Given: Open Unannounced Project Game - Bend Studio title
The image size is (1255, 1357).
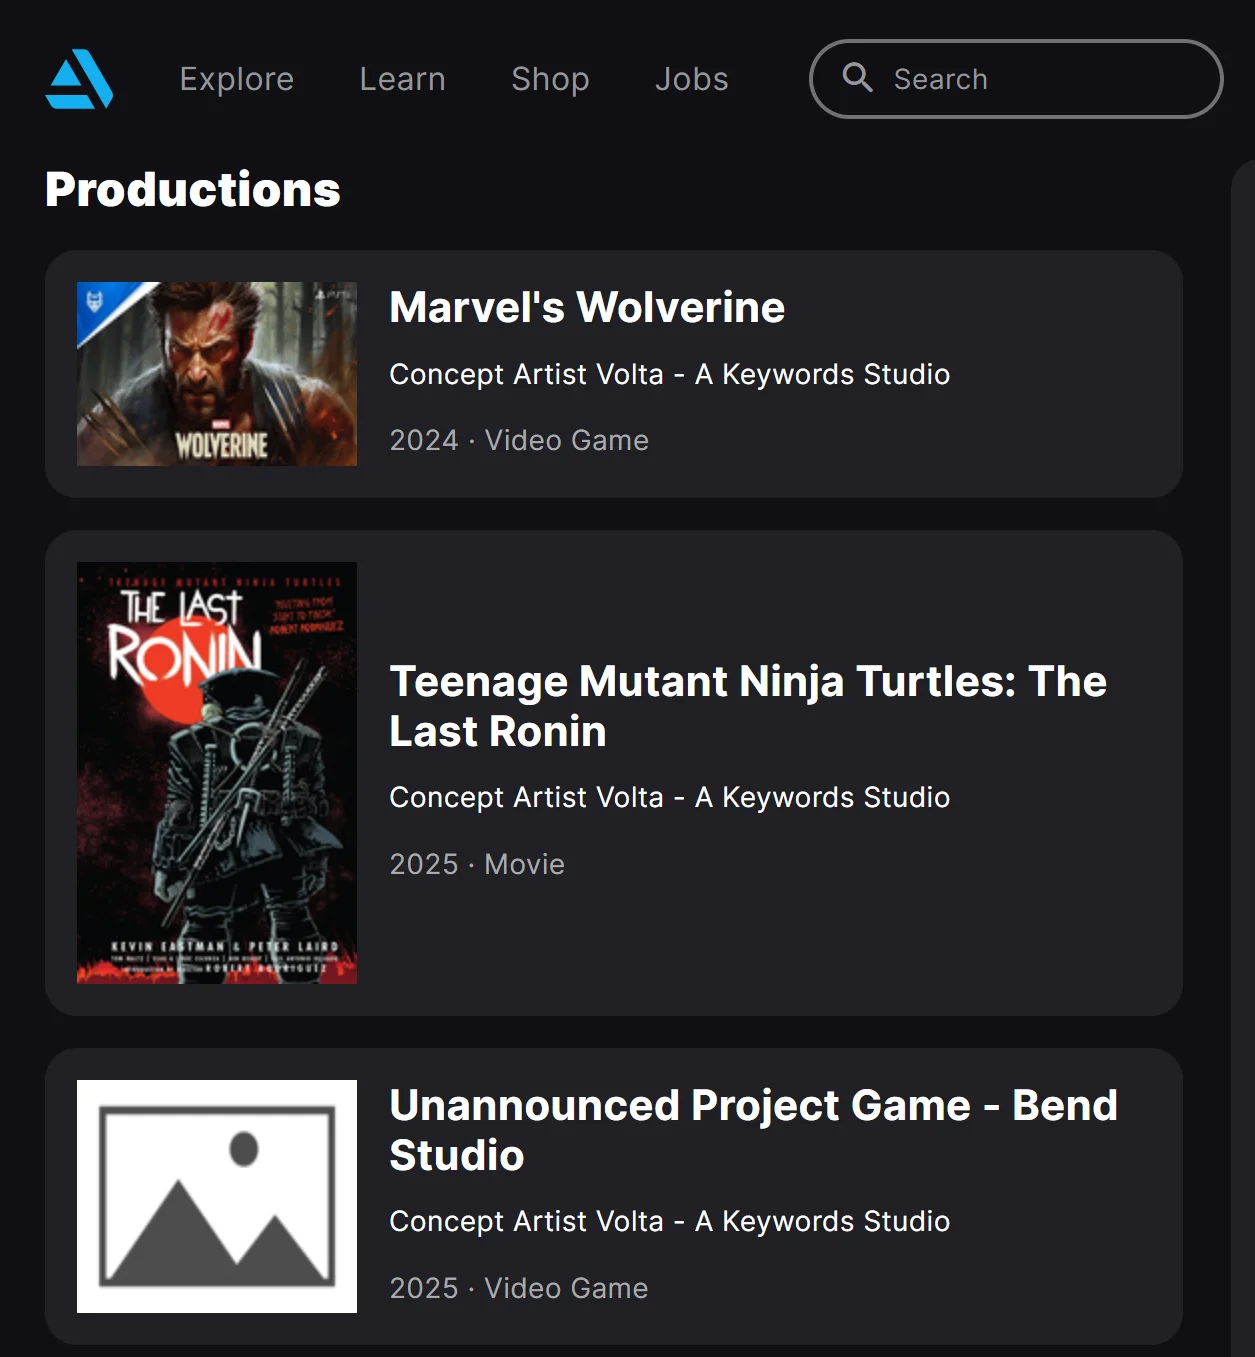Looking at the screenshot, I should click(752, 1130).
